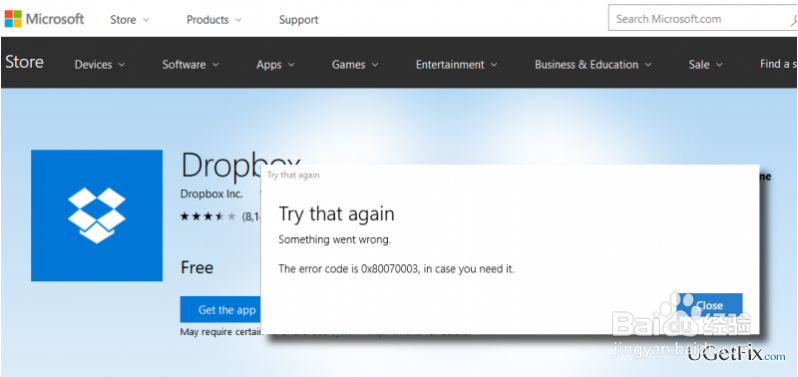Expand the Games menu
The height and width of the screenshot is (377, 798).
[x=355, y=65]
